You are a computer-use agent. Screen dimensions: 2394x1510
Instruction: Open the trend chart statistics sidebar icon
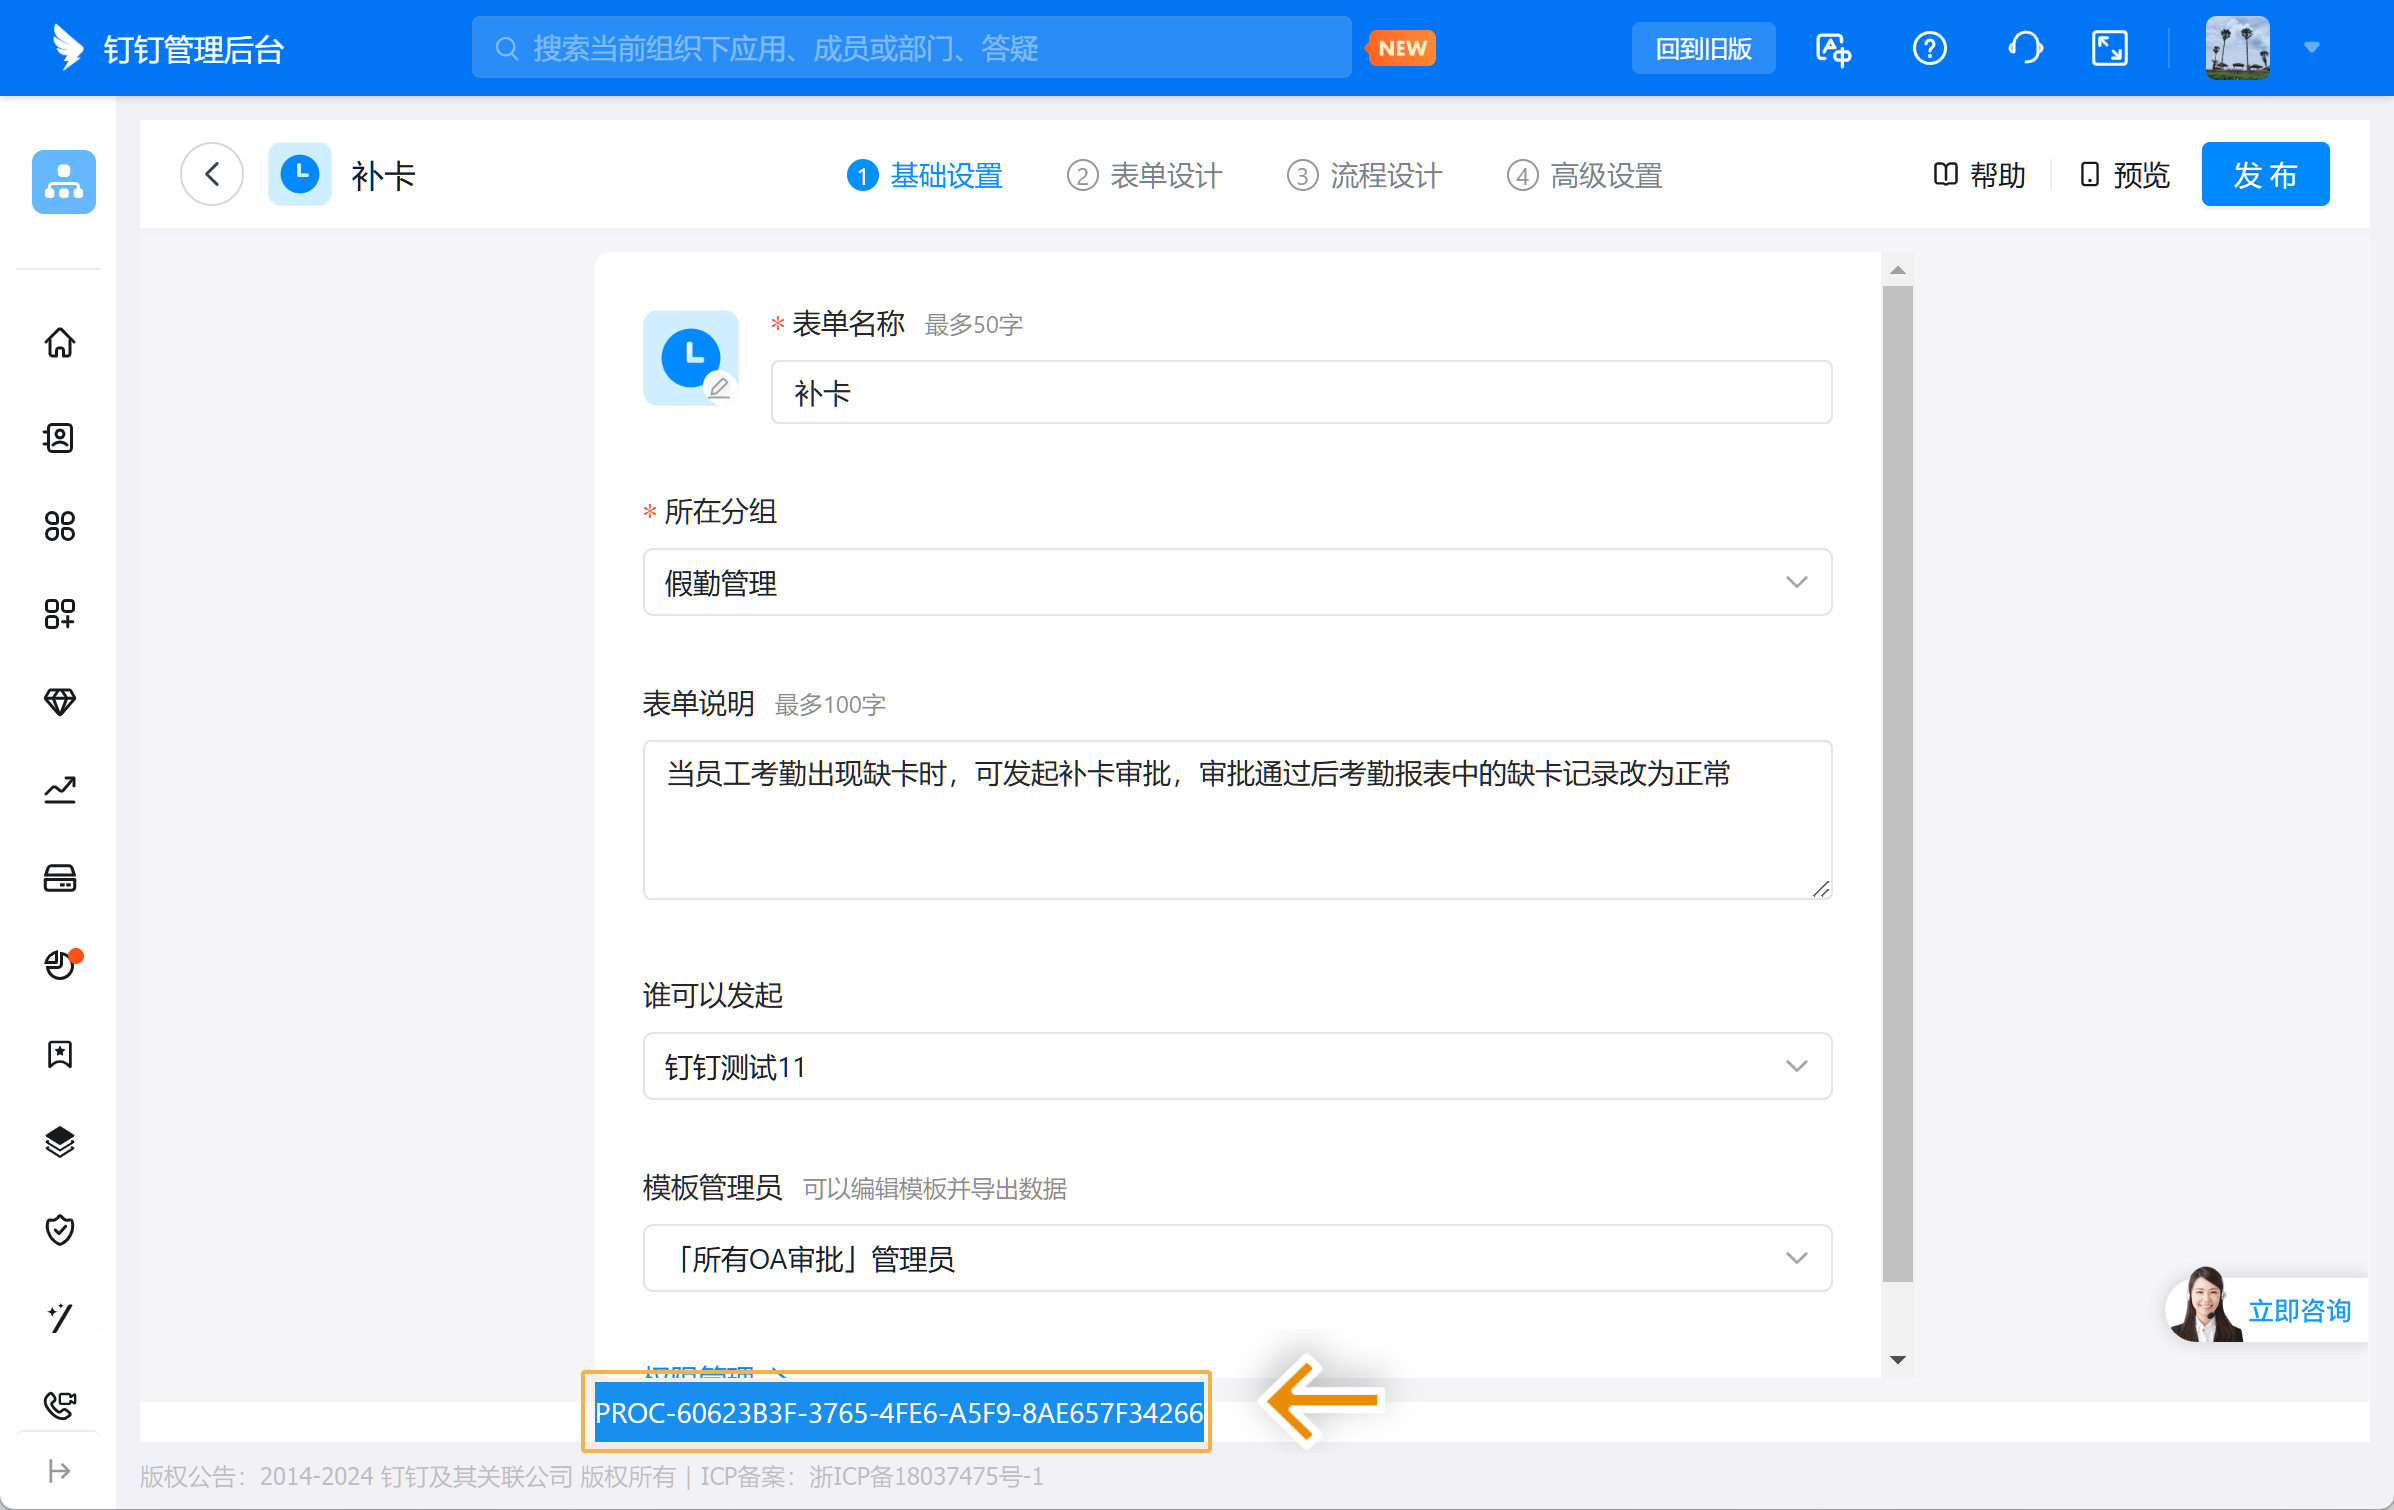tap(60, 790)
